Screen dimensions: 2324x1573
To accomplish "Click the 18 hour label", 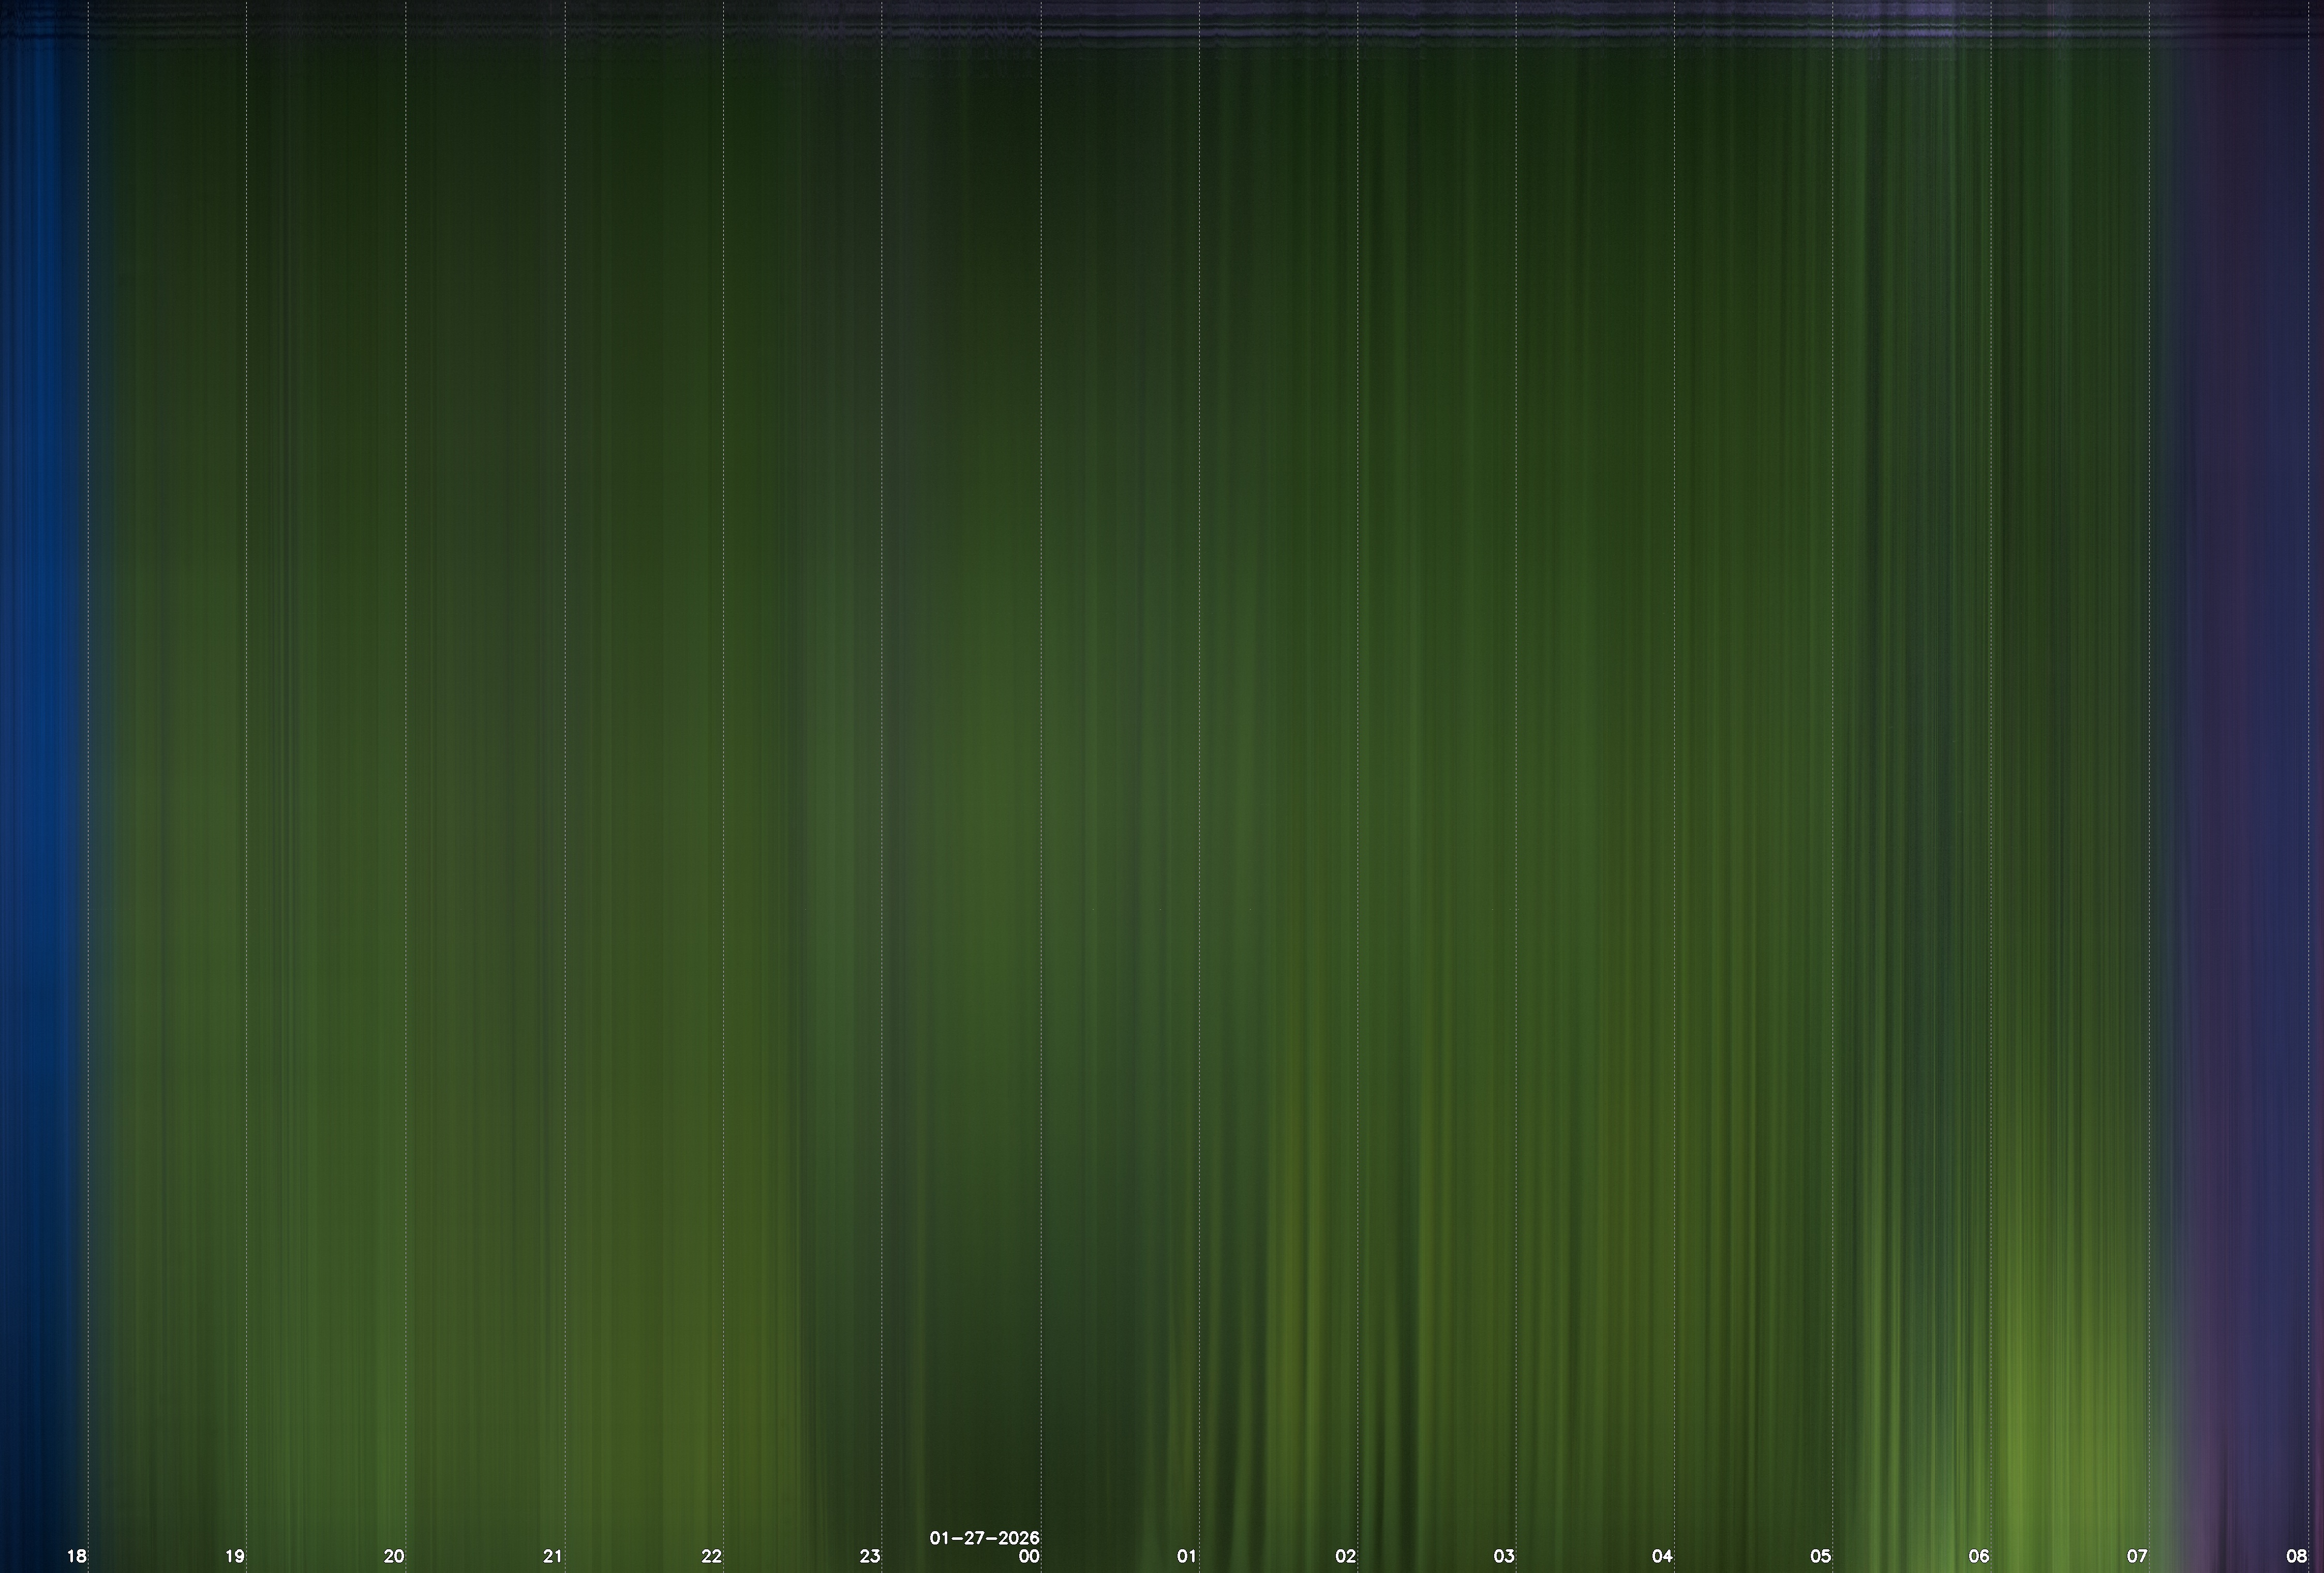I will pyautogui.click(x=76, y=1556).
